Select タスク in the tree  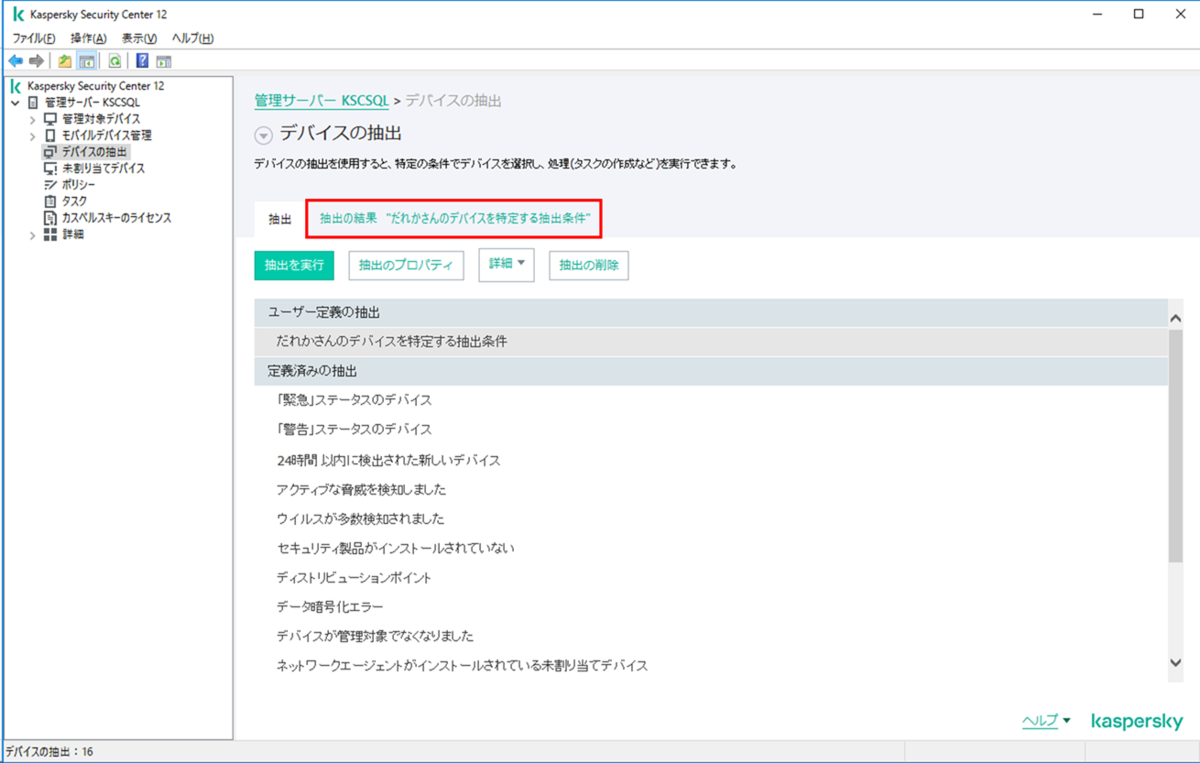click(x=74, y=201)
